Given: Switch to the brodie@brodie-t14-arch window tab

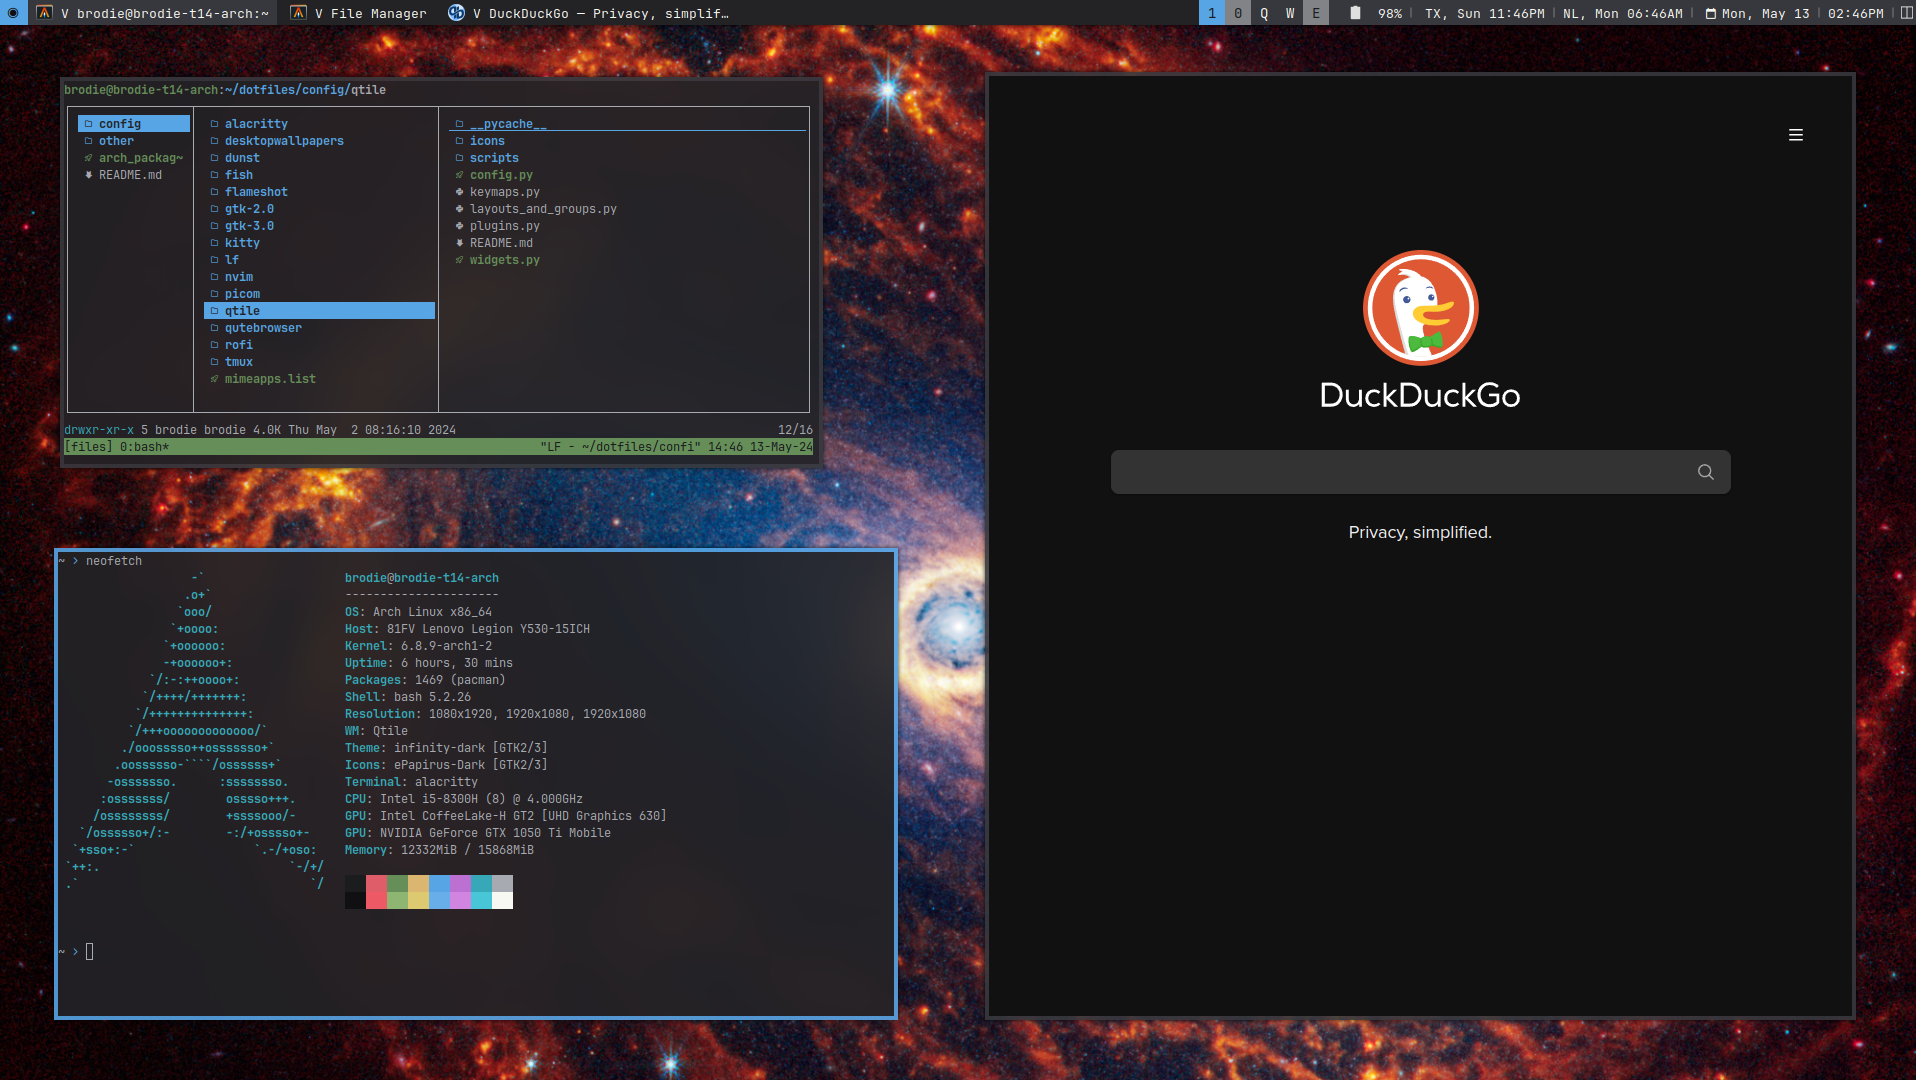Looking at the screenshot, I should click(153, 13).
